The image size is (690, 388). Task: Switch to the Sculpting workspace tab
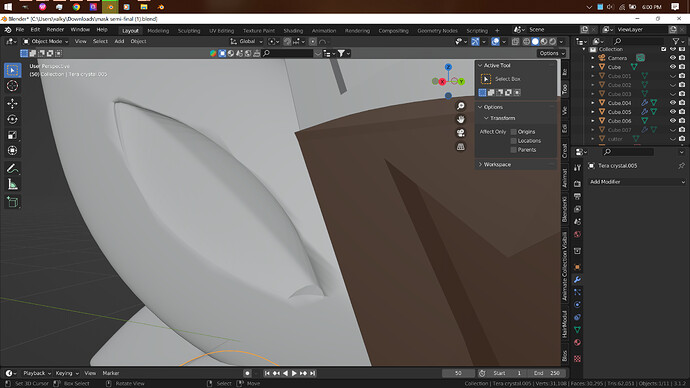click(x=189, y=31)
